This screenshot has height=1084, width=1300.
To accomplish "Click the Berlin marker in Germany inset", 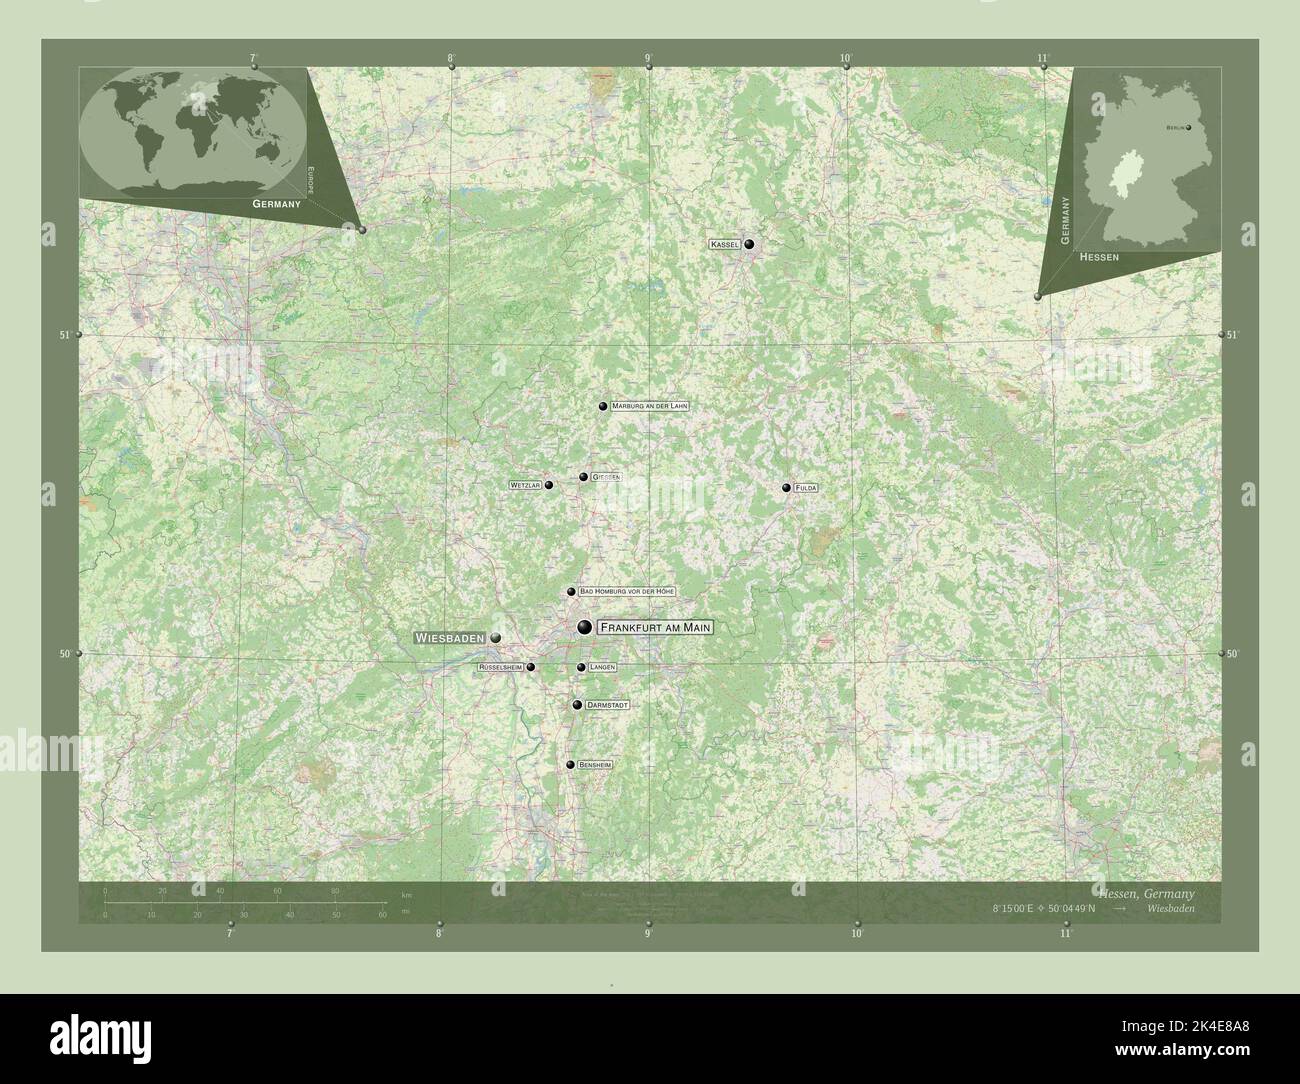I will [x=1189, y=128].
